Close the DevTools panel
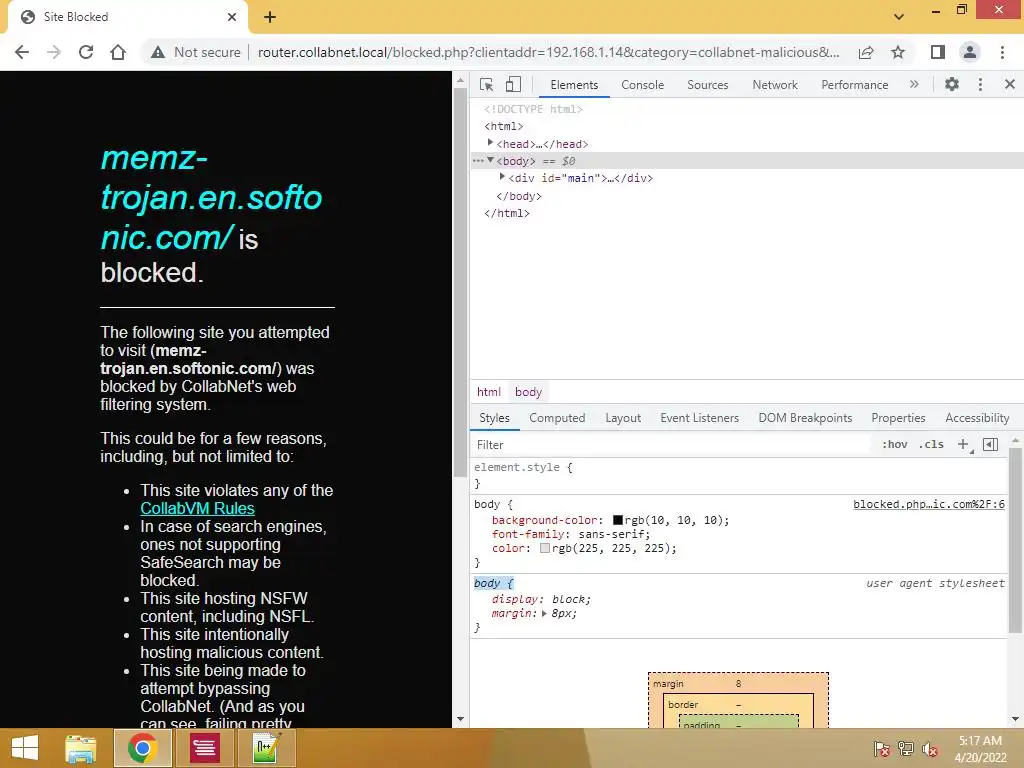 [x=1010, y=84]
